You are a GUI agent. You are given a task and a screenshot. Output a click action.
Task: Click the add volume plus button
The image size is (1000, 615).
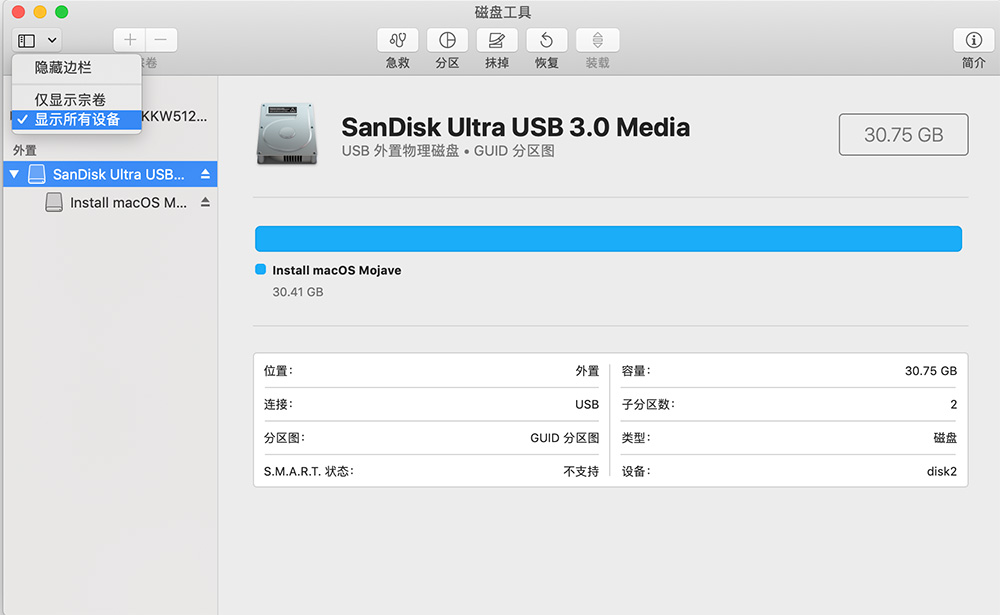coord(130,40)
